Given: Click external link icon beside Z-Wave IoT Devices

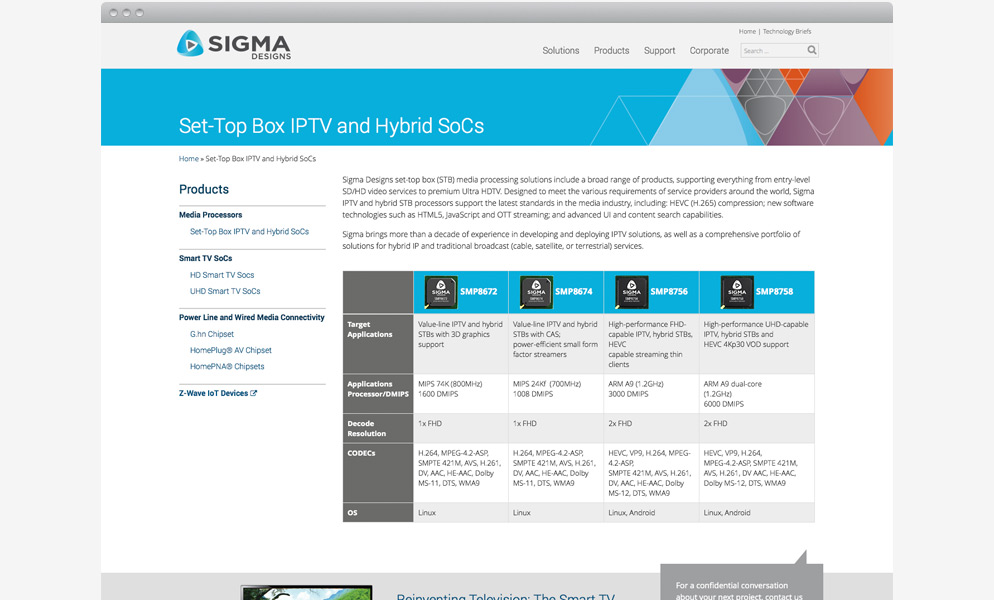Looking at the screenshot, I should (x=254, y=393).
